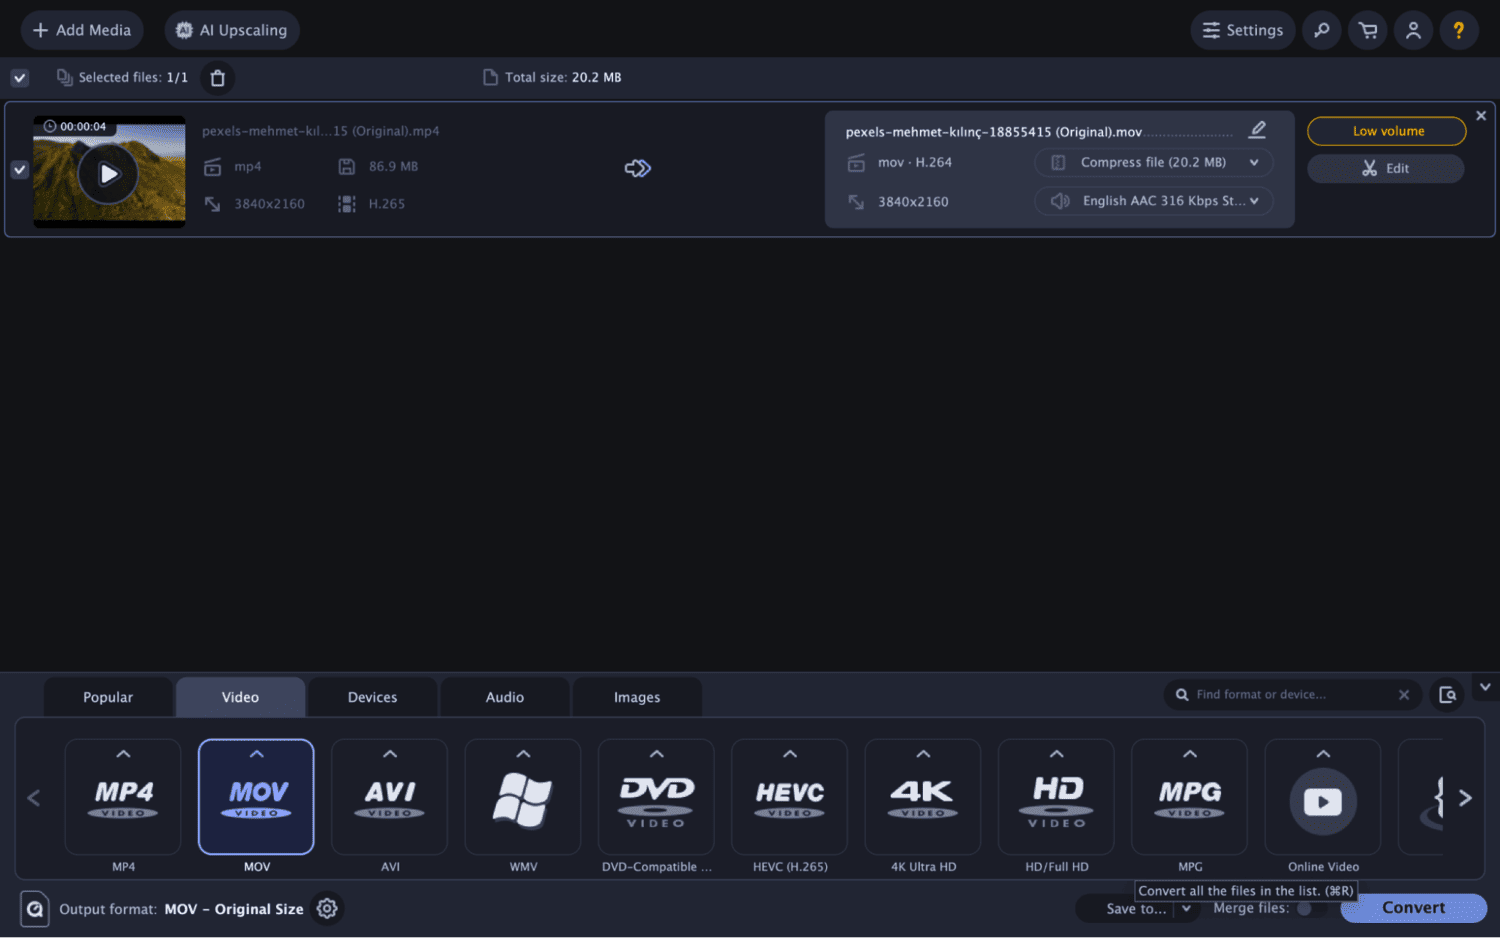
Task: Switch to the Devices tab
Action: tap(372, 696)
